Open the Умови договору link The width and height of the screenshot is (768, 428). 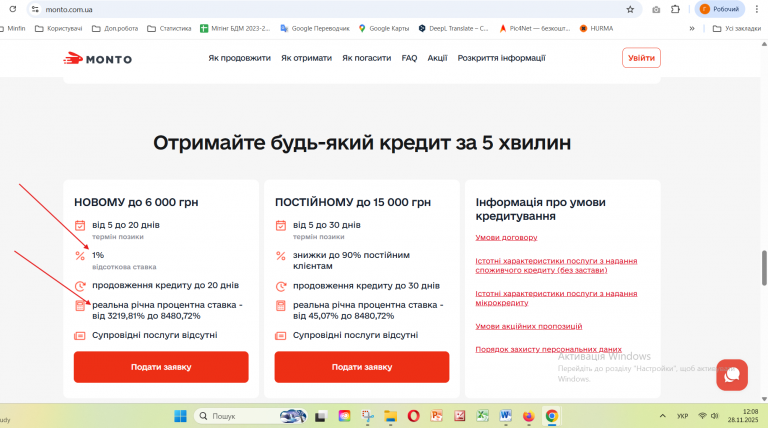pos(506,238)
